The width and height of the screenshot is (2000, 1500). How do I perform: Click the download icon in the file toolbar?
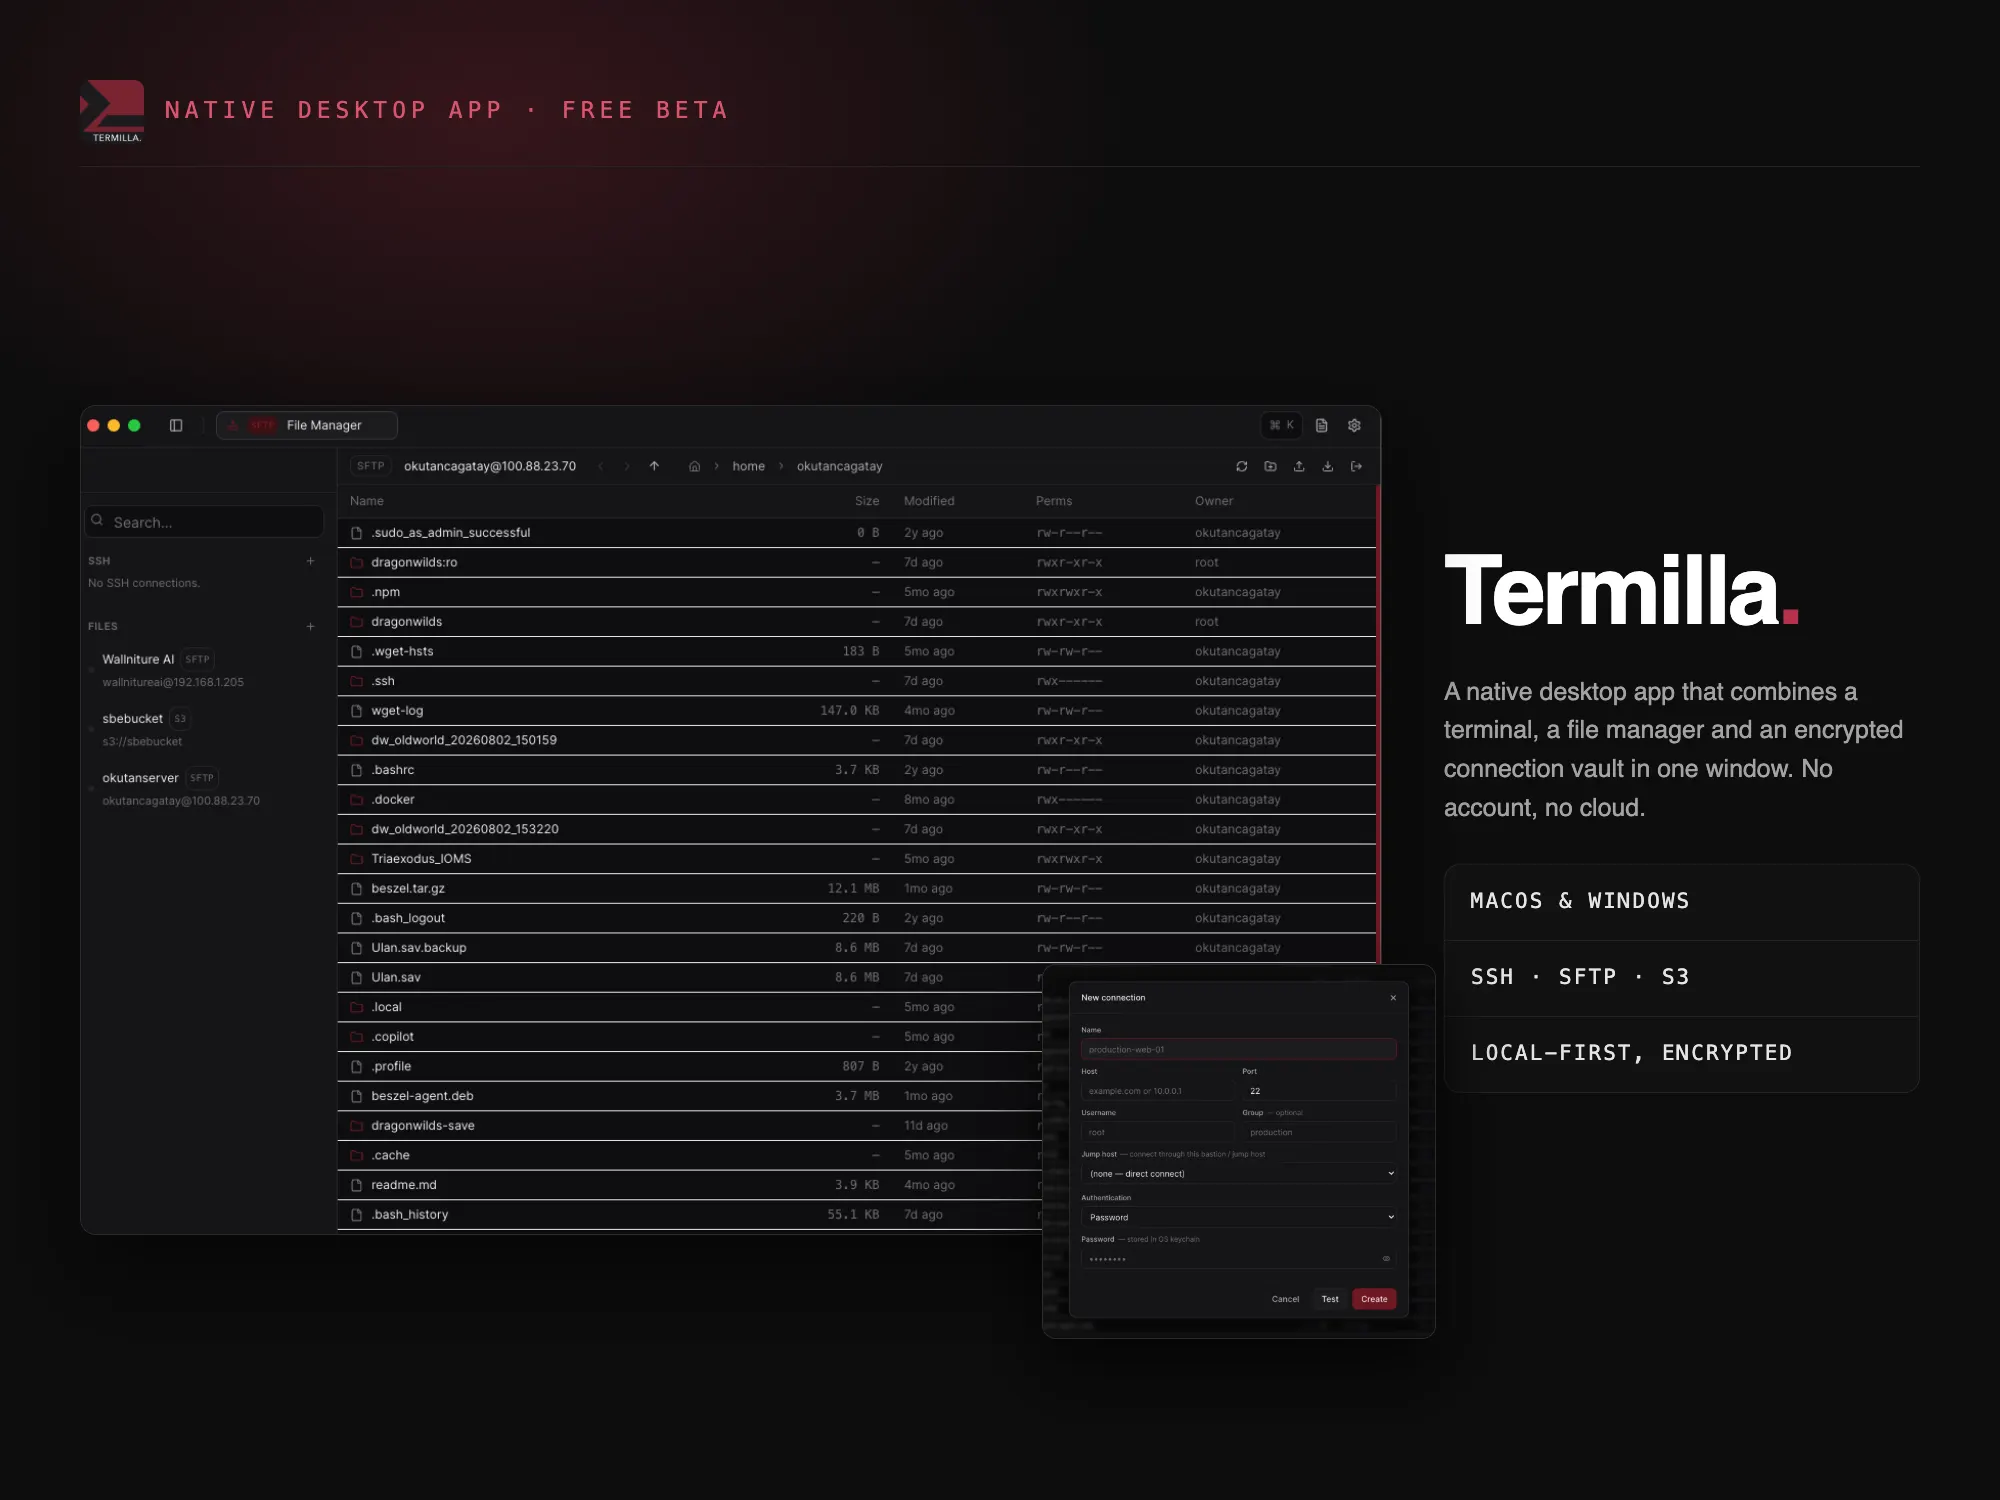pos(1327,466)
